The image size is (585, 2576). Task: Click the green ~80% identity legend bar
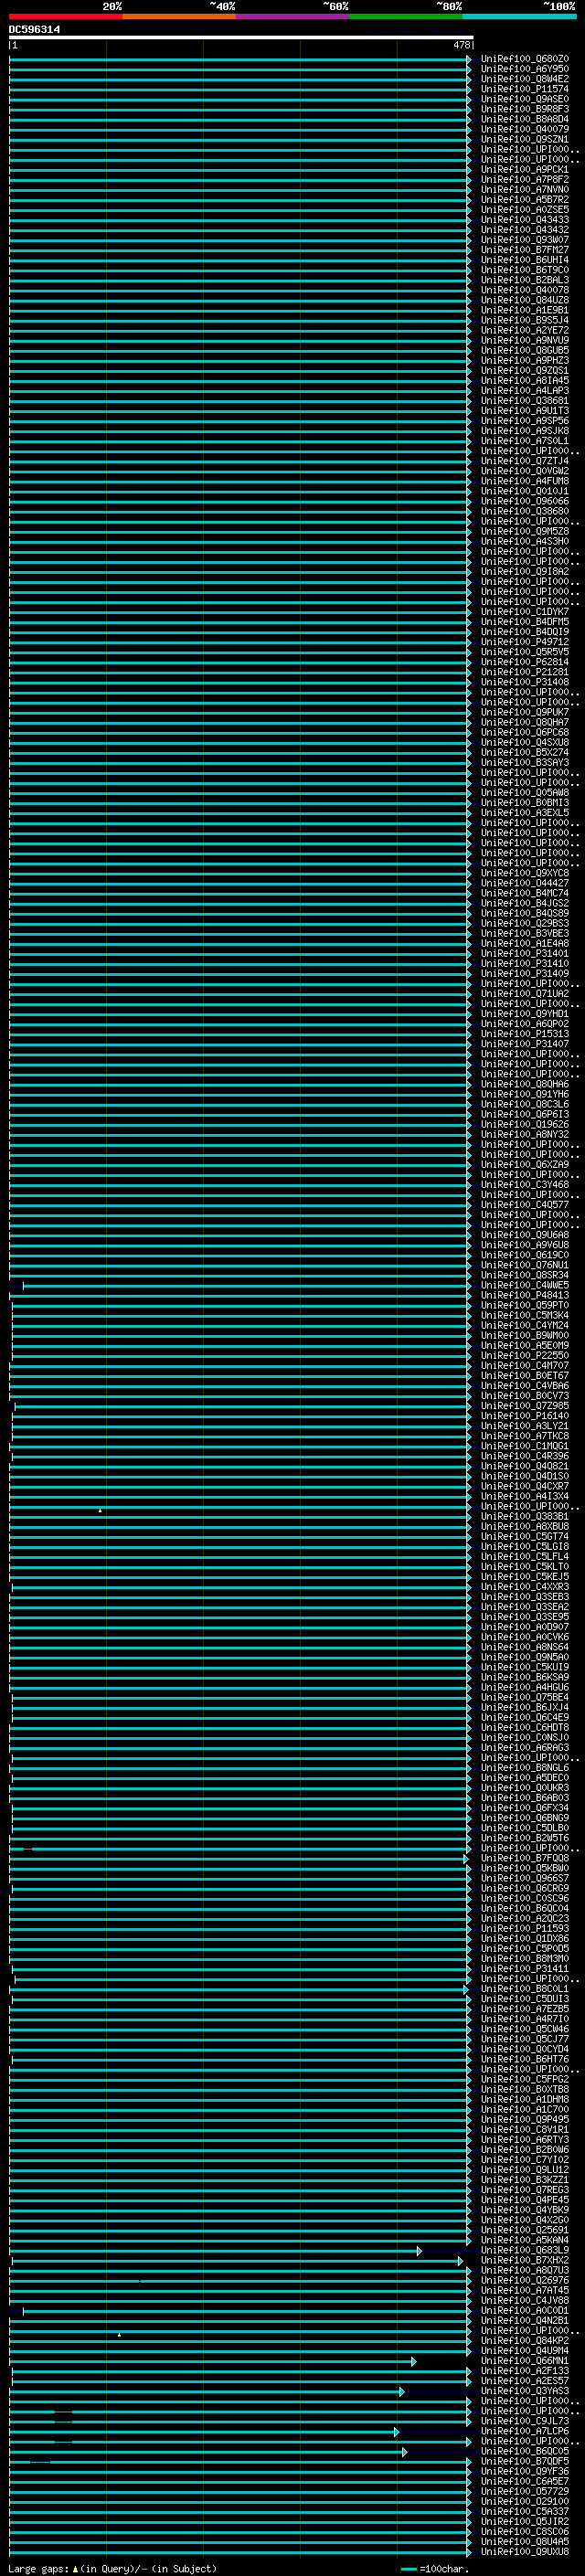click(x=405, y=16)
